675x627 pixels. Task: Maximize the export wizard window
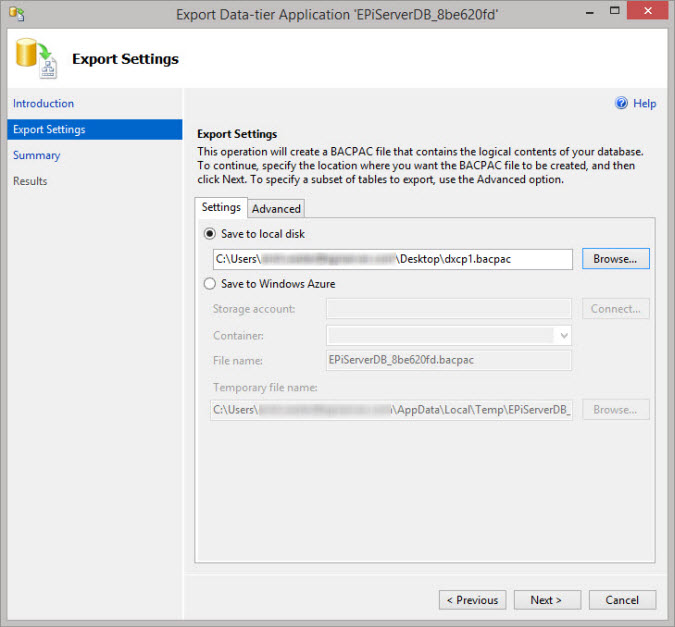pos(614,11)
